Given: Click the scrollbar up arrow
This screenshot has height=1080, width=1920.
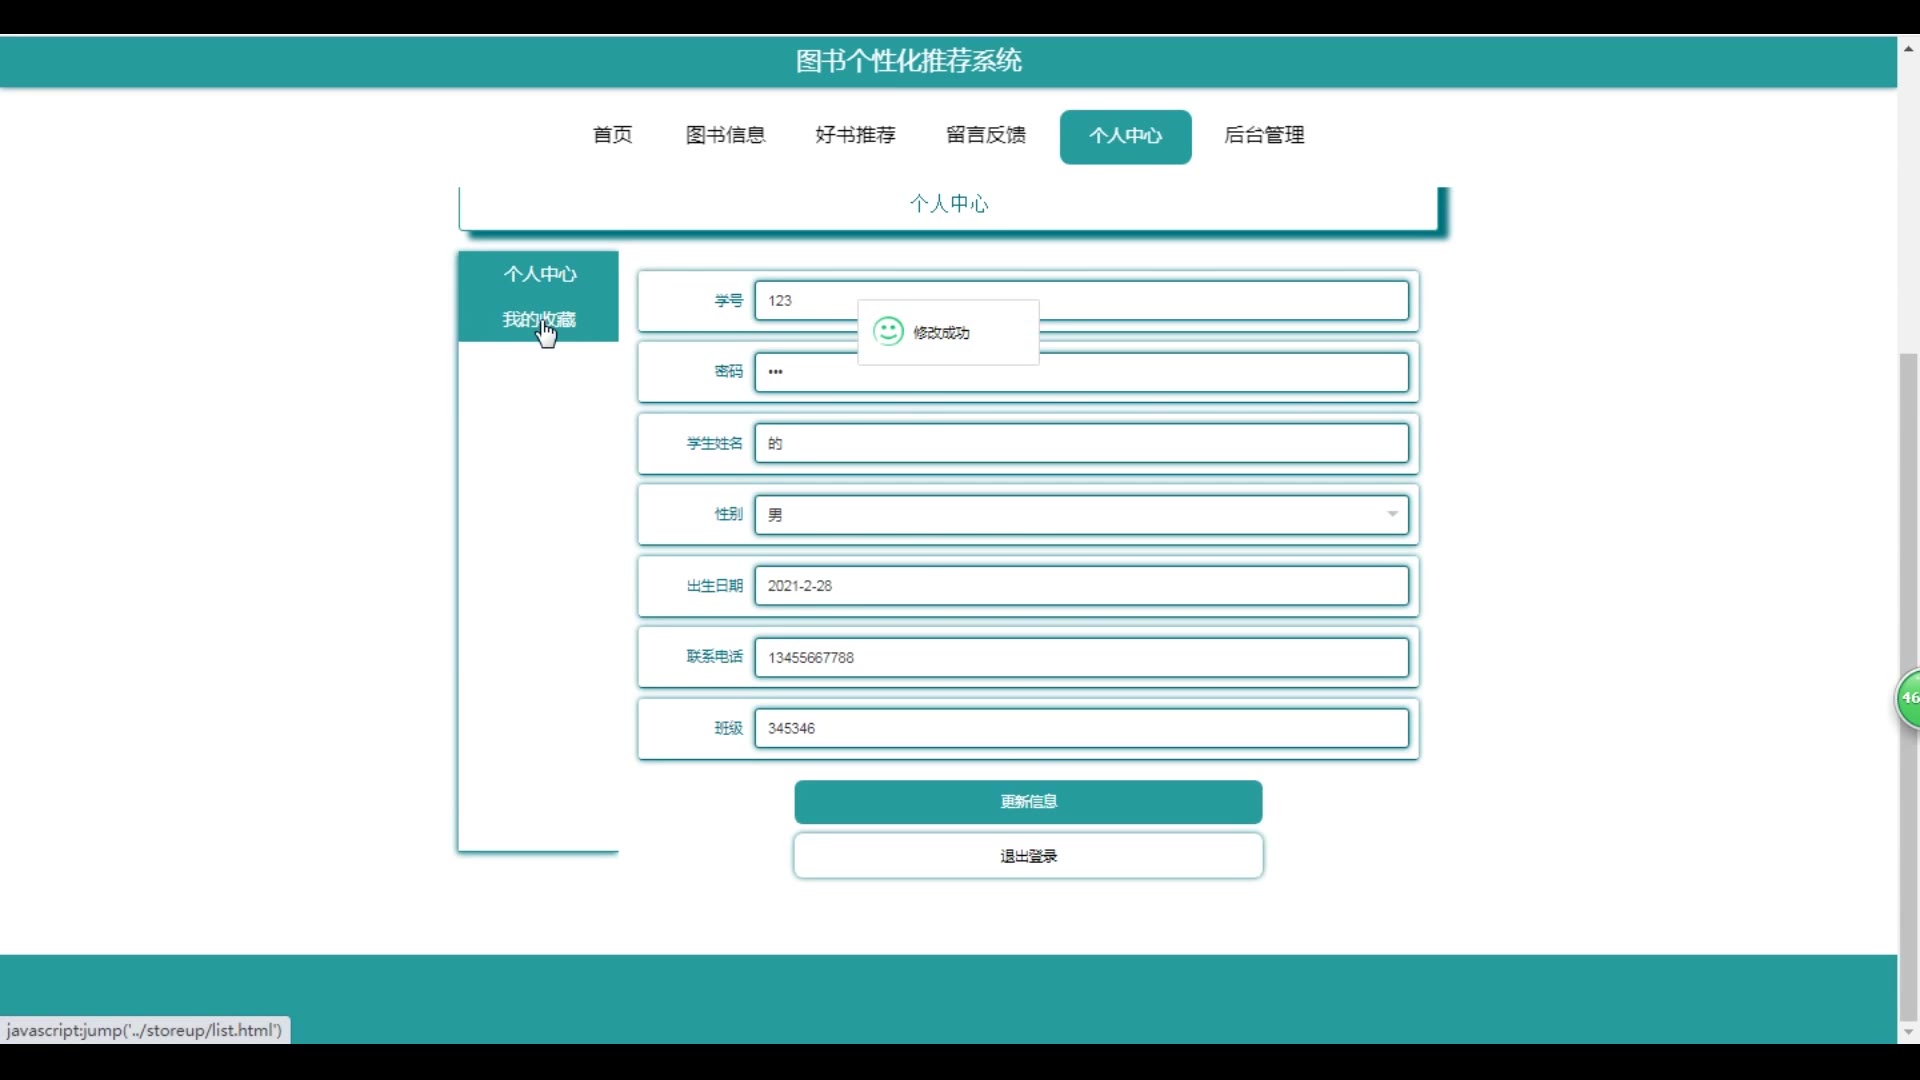Looking at the screenshot, I should point(1908,48).
